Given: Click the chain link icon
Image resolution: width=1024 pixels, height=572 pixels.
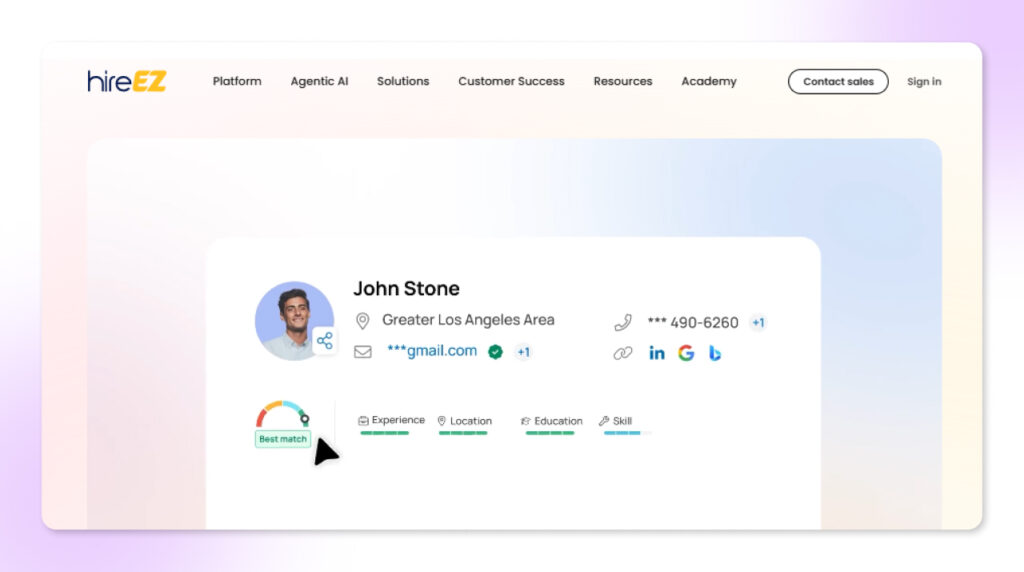Looking at the screenshot, I should coord(623,353).
